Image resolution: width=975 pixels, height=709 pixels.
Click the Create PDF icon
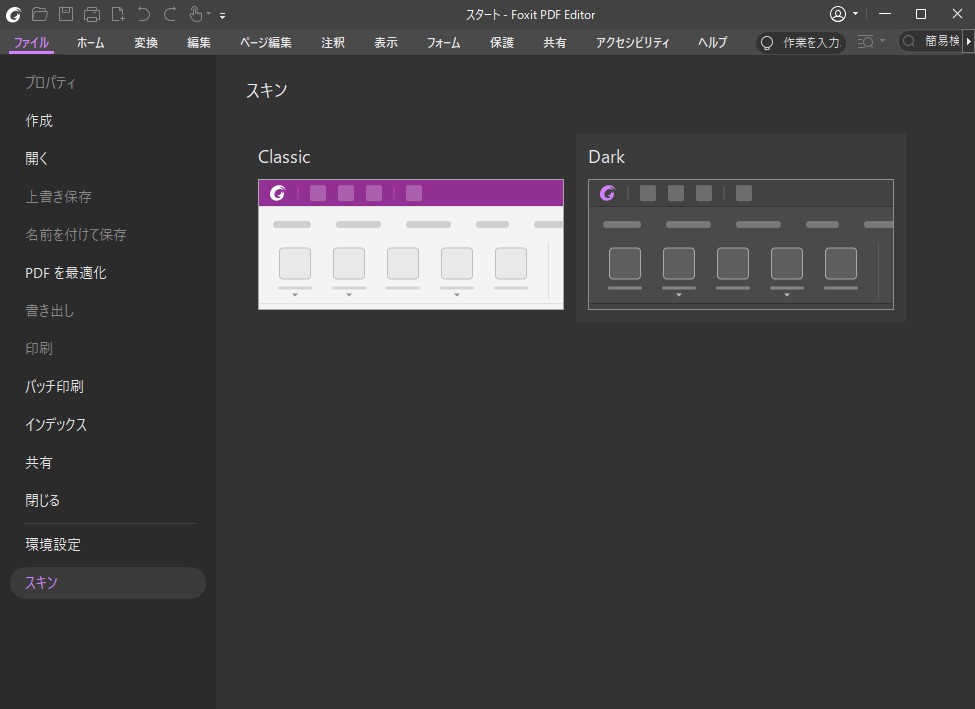pyautogui.click(x=116, y=14)
